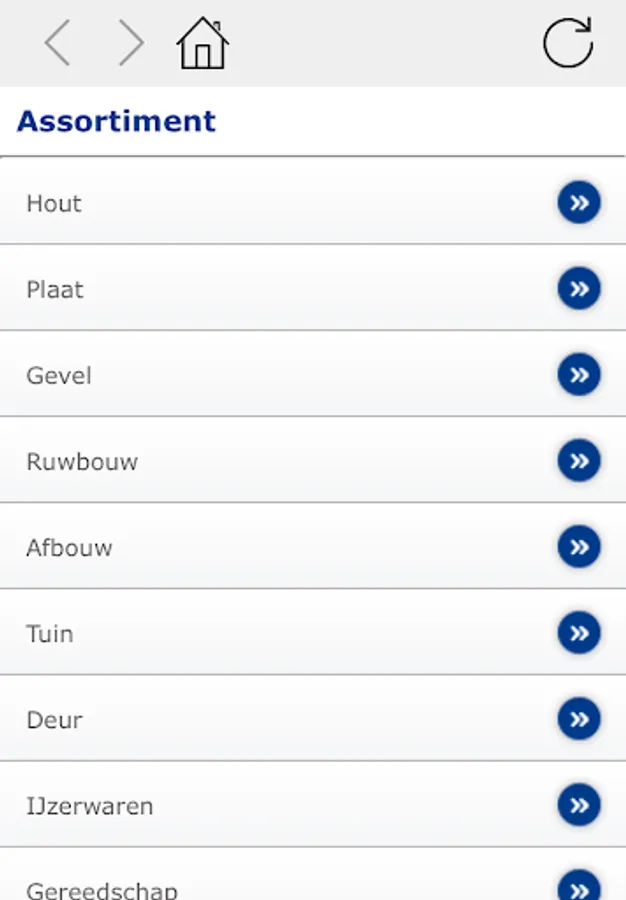Reload the page with the refresh icon

(567, 43)
